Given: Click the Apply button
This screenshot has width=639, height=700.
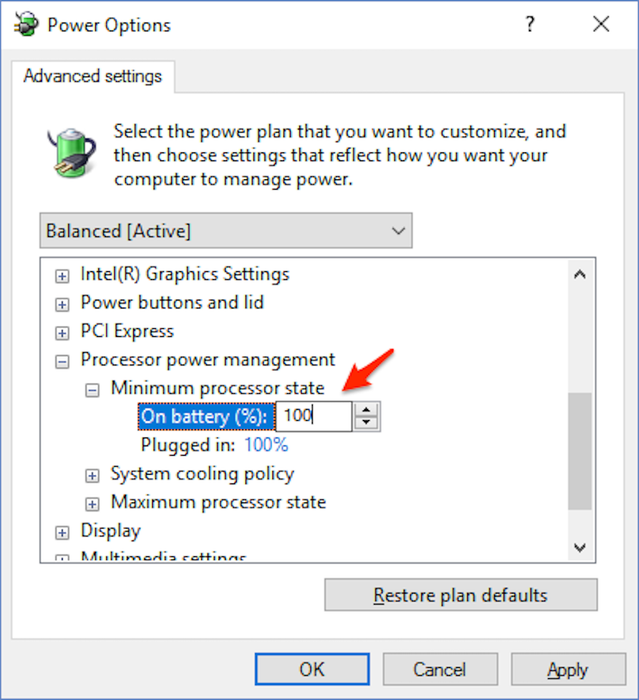Looking at the screenshot, I should 567,669.
